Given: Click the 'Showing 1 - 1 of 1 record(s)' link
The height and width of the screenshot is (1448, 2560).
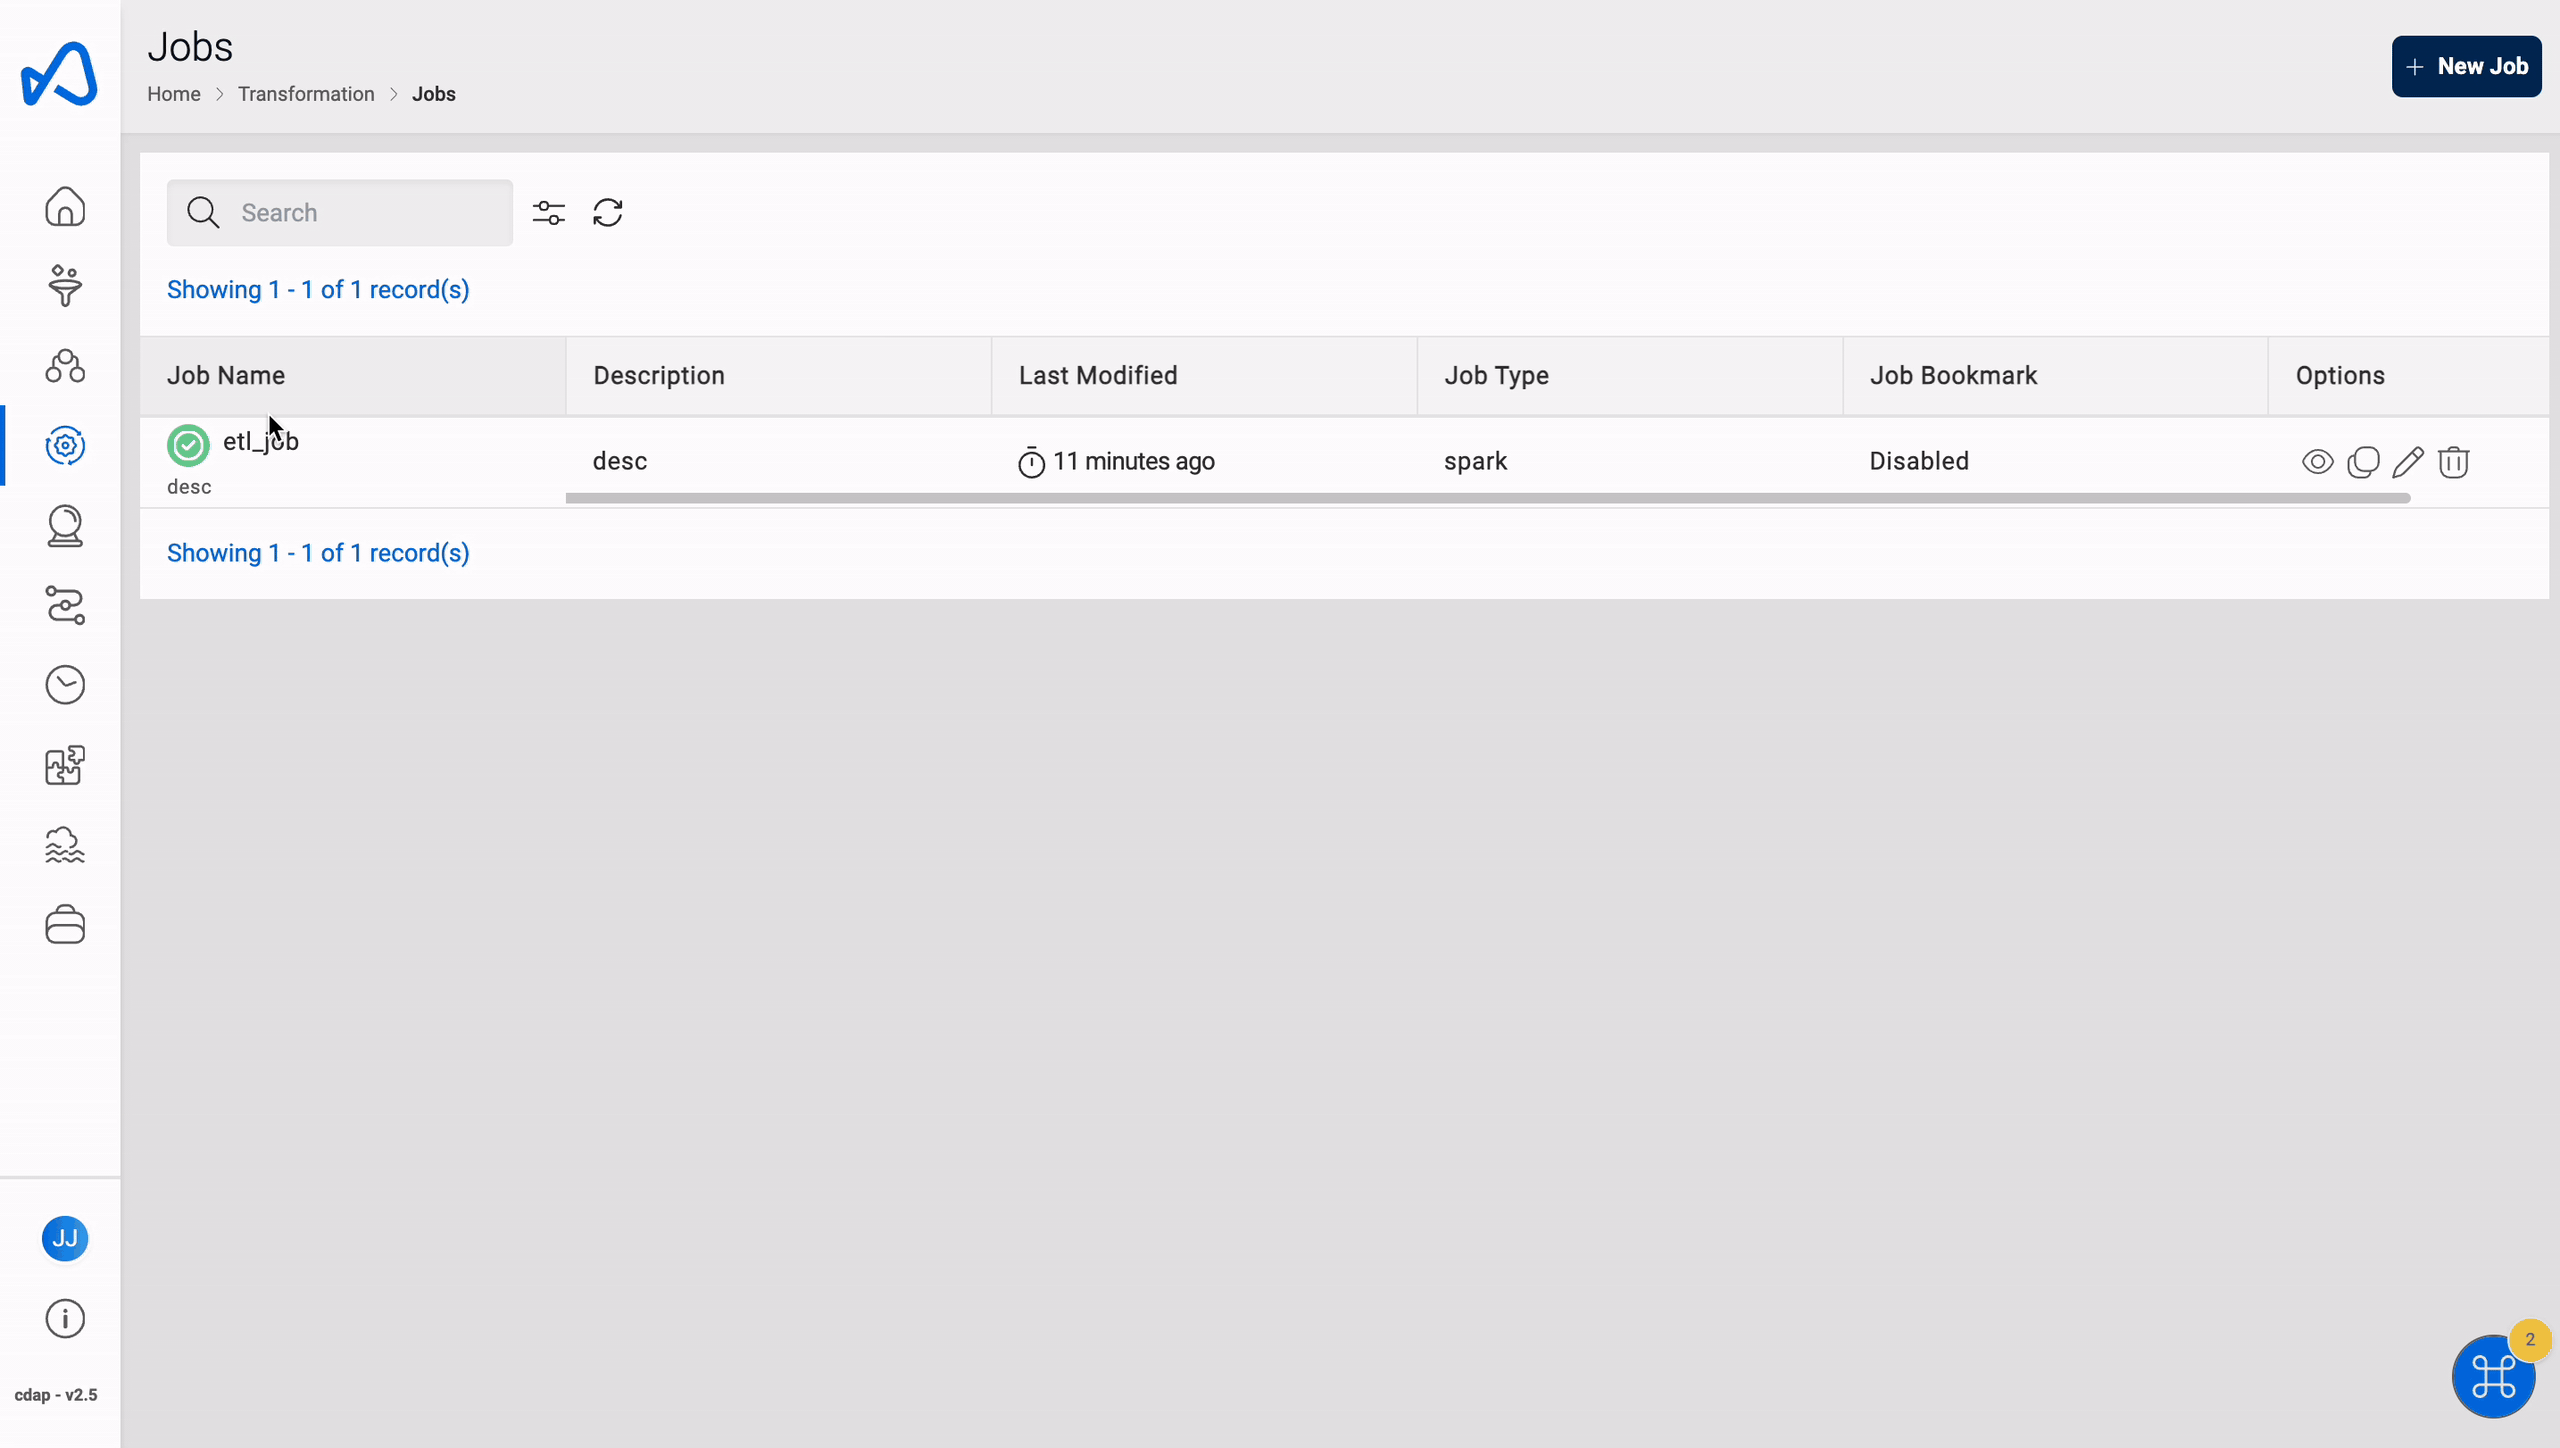Looking at the screenshot, I should [x=316, y=288].
